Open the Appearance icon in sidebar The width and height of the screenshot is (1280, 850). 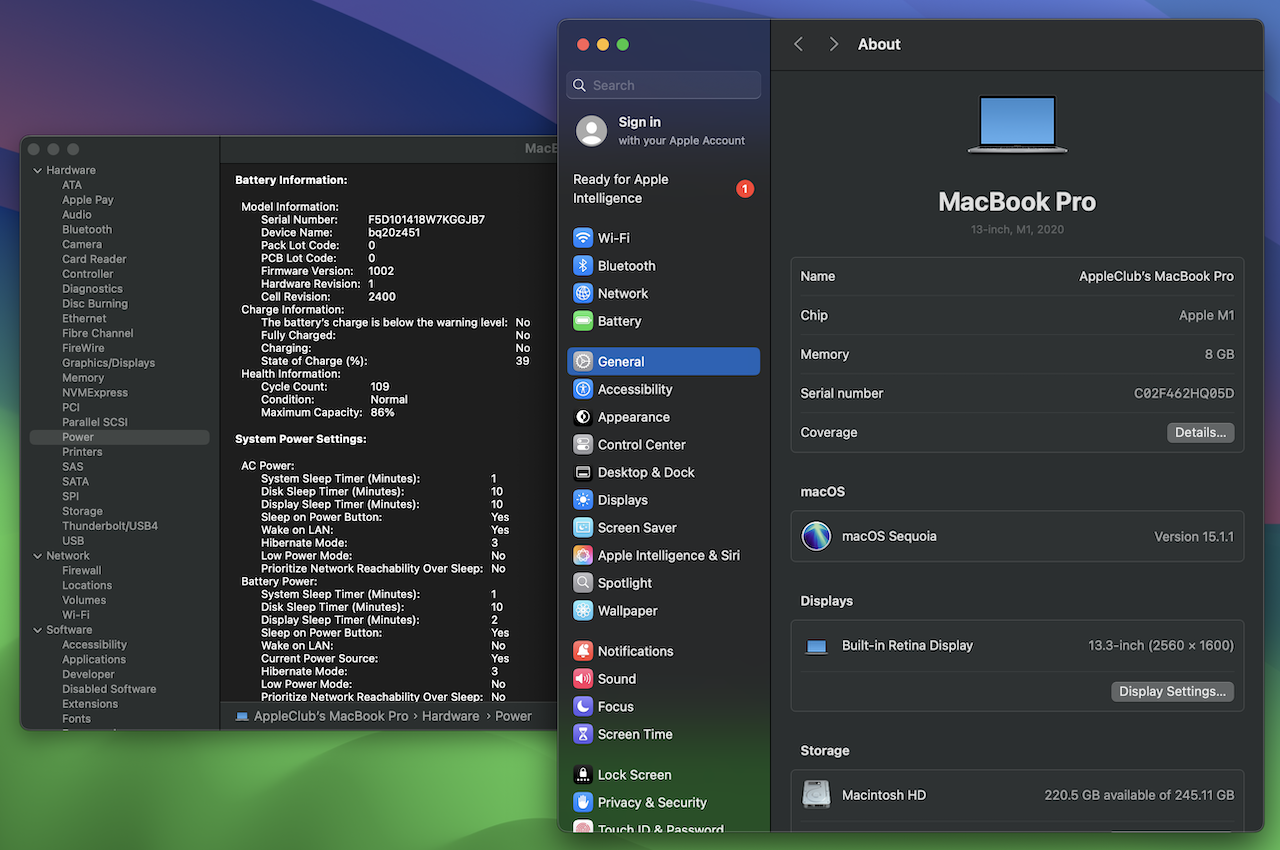click(583, 417)
